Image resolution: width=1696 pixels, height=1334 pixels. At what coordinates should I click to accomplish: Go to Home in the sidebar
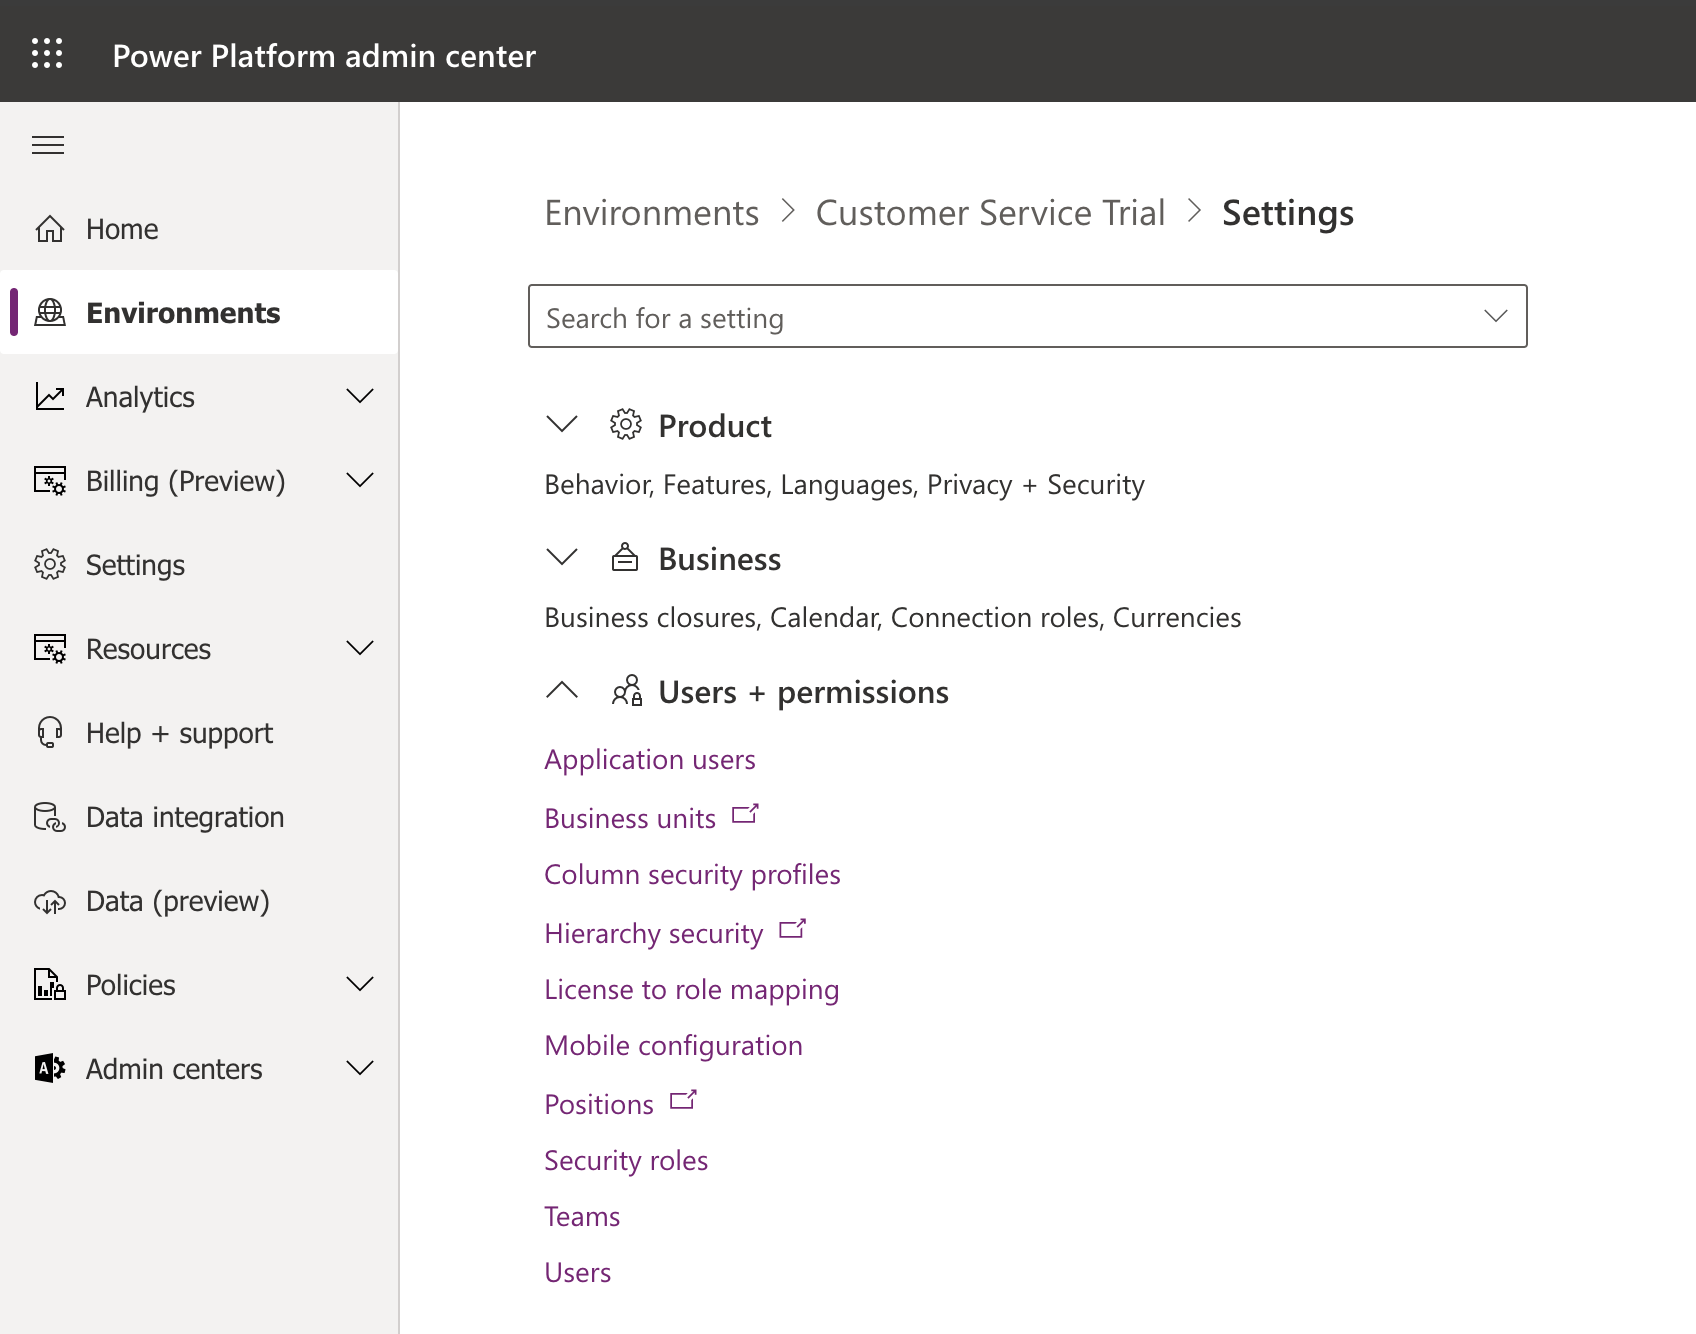pos(199,229)
